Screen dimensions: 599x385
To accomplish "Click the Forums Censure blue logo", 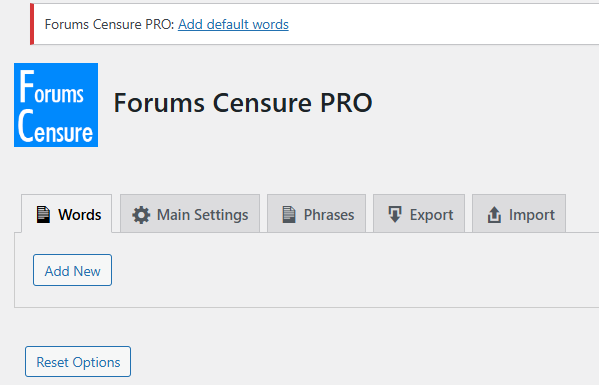I will click(56, 105).
